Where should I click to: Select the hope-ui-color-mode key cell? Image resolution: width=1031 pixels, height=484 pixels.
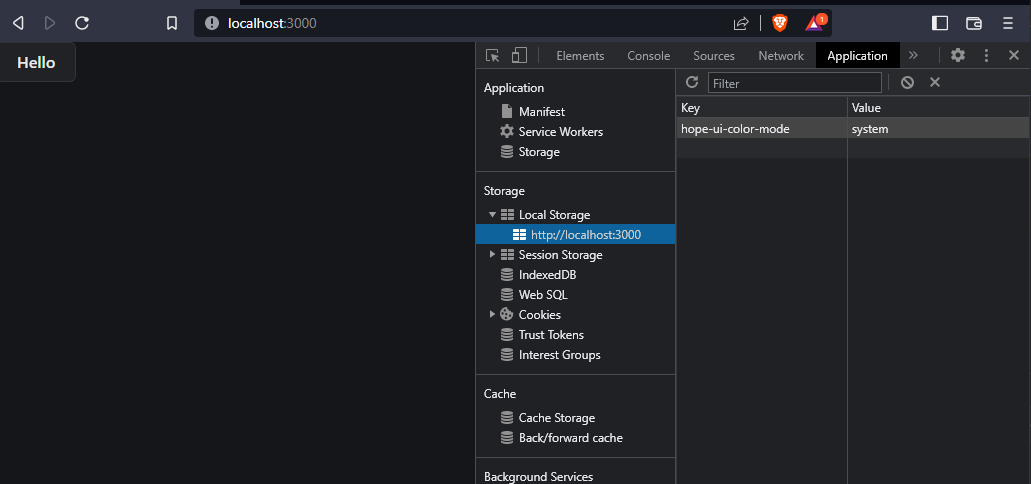761,129
